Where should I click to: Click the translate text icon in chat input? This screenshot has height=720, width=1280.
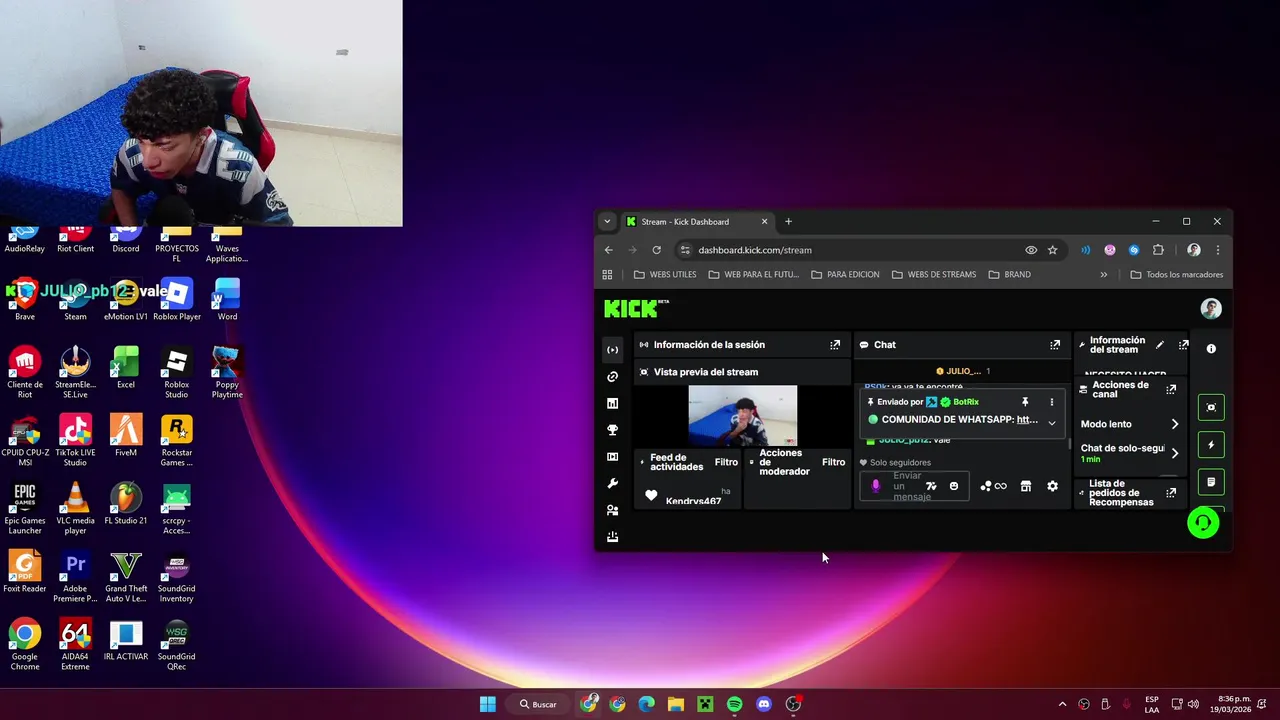pos(931,486)
